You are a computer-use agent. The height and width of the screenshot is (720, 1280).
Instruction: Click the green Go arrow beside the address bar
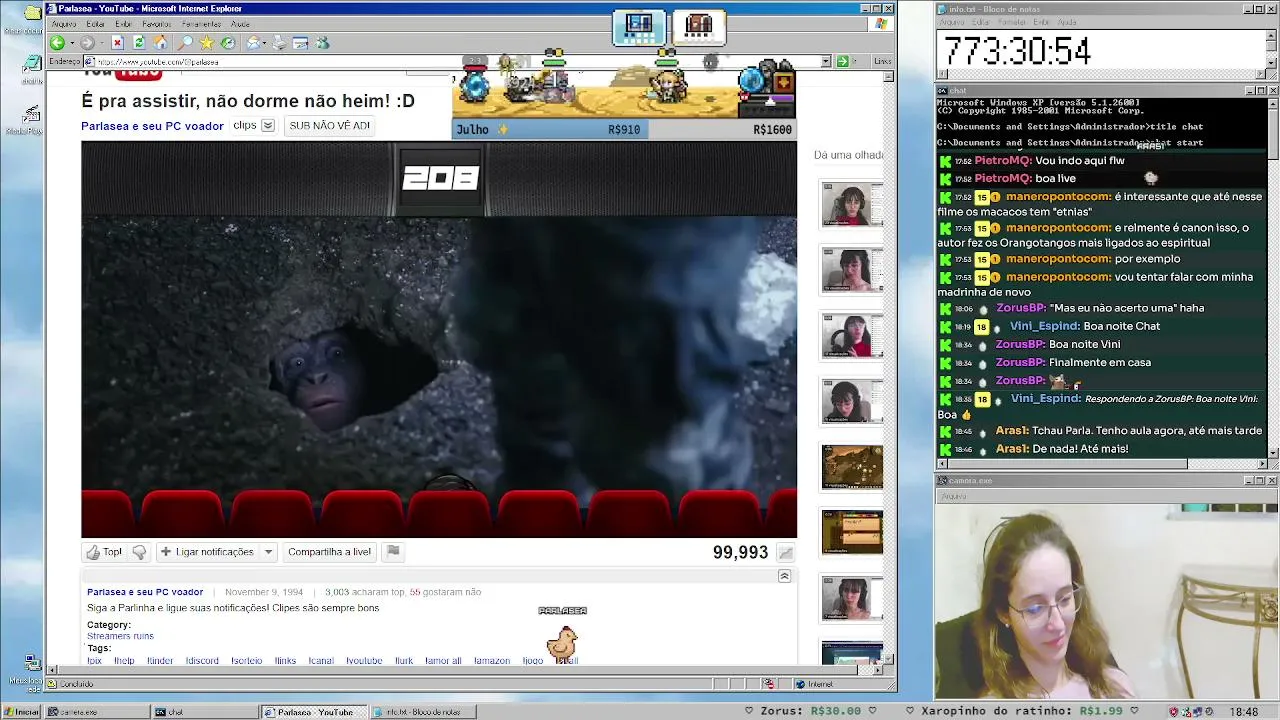pos(842,61)
